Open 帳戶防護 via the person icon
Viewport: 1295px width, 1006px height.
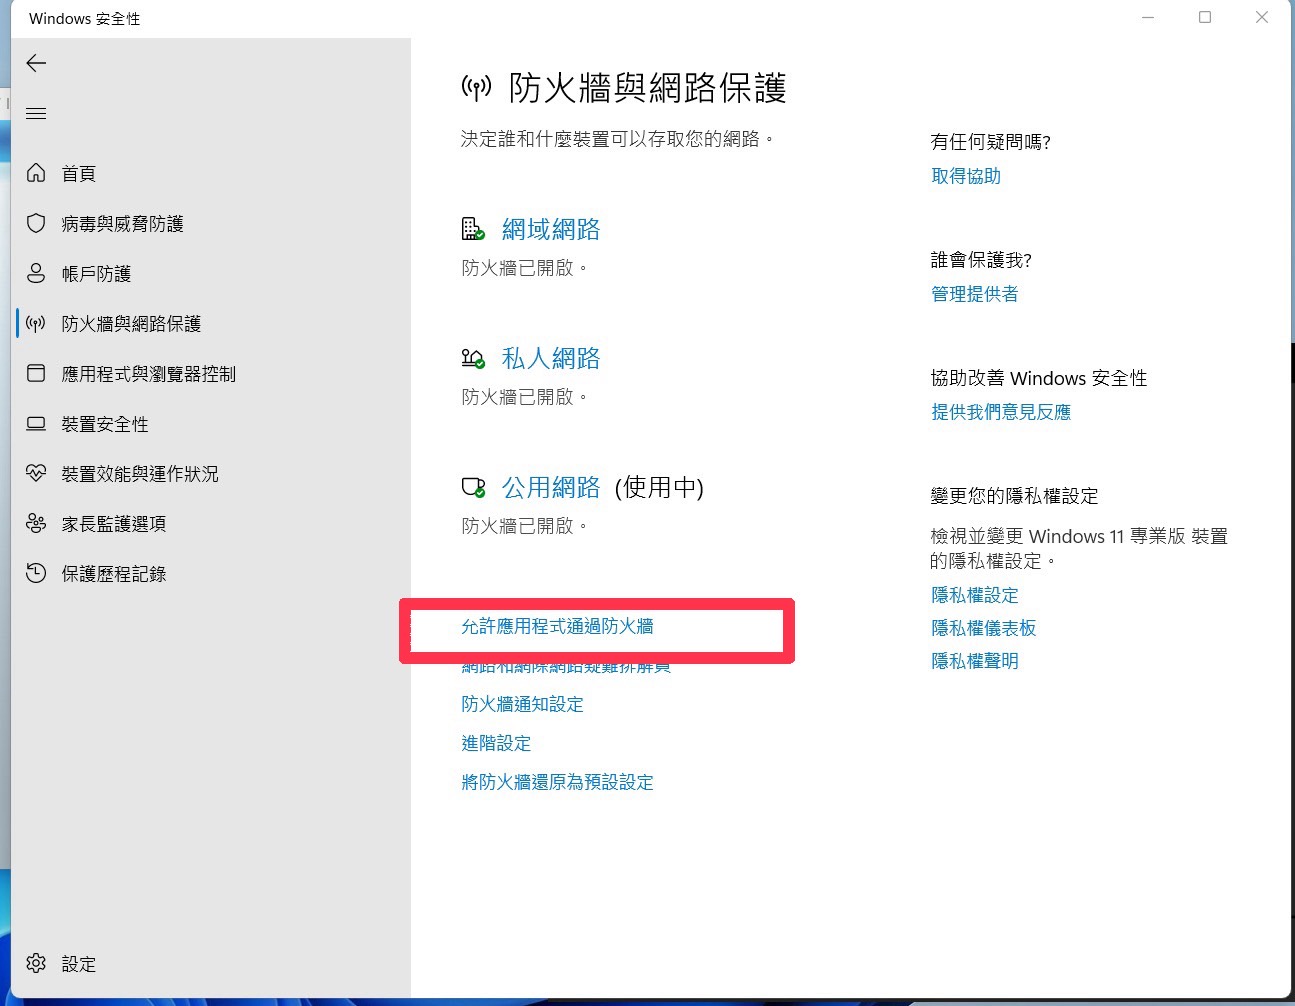tap(36, 273)
